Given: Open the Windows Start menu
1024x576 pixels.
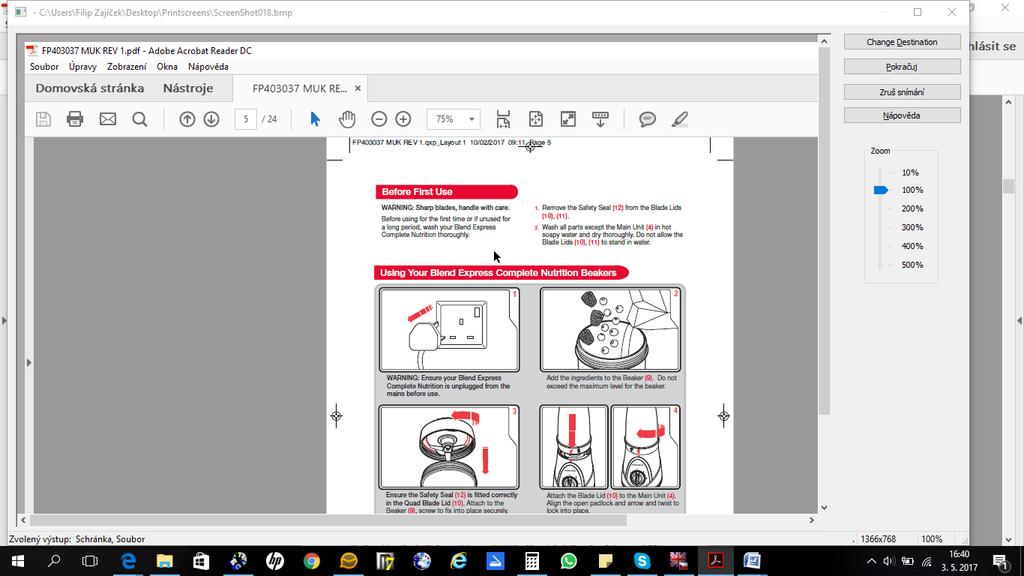Looking at the screenshot, I should coord(18,561).
